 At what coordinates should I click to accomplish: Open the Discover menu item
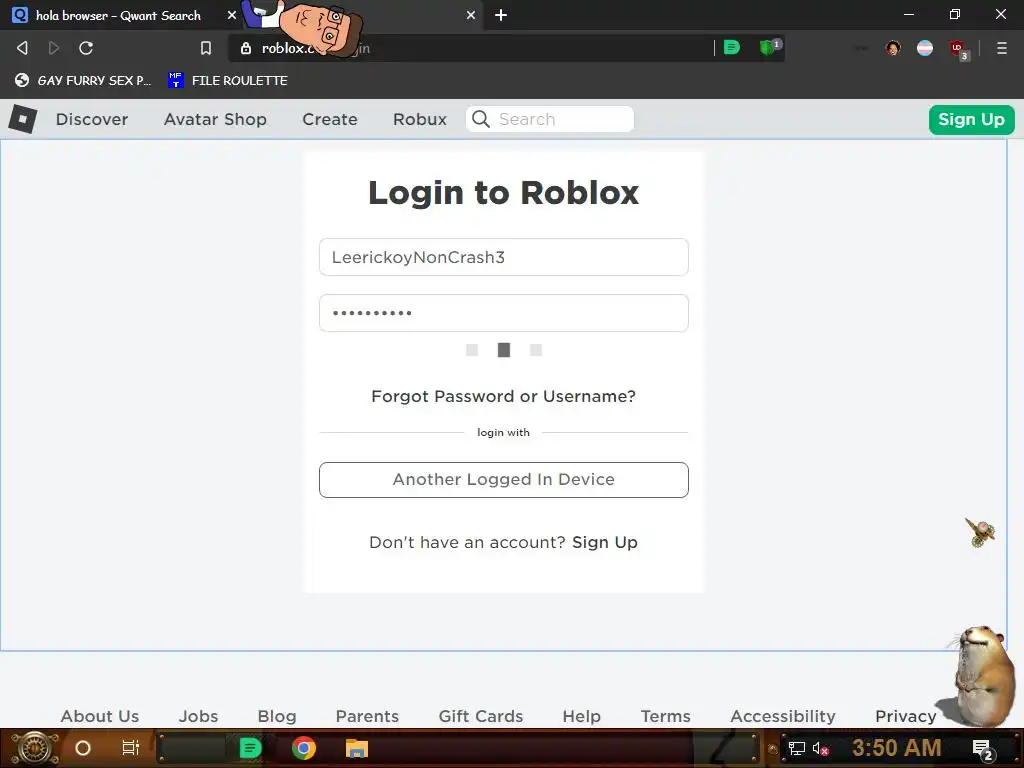pyautogui.click(x=92, y=120)
